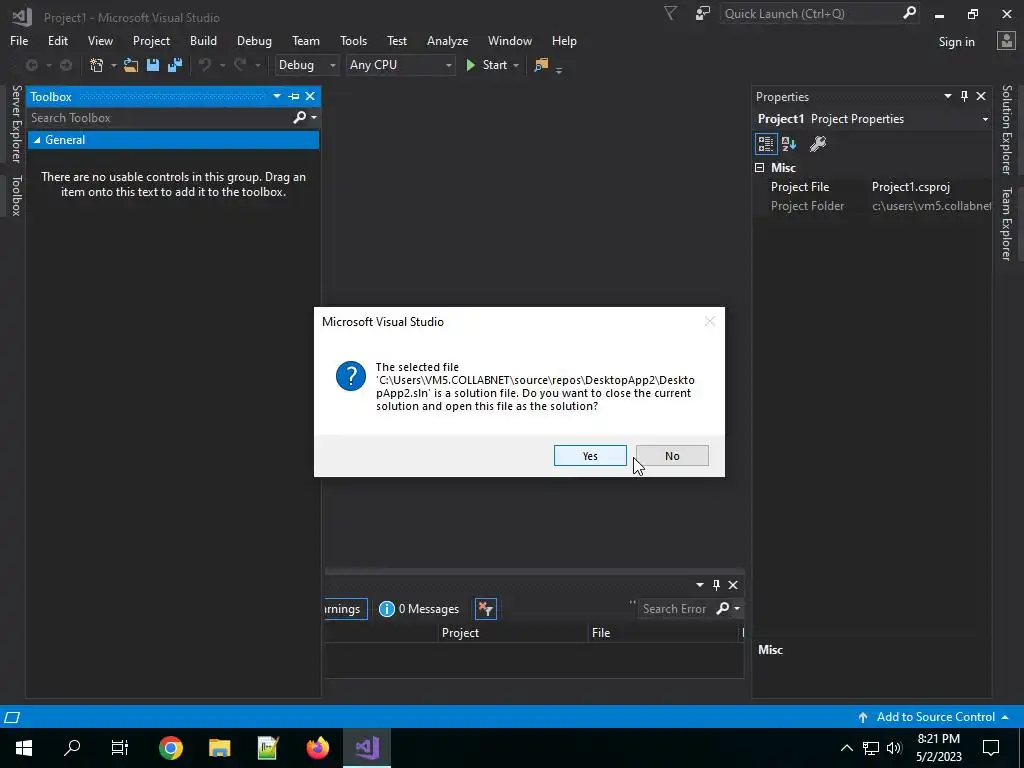Click the account avatar icon beside Sign in
The image size is (1024, 768).
(x=1006, y=41)
